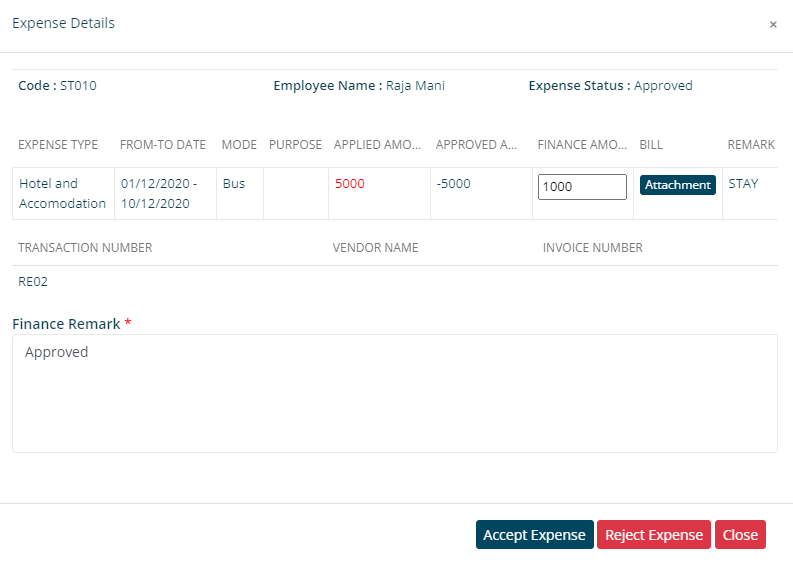Click the Accept Expense button

point(535,535)
